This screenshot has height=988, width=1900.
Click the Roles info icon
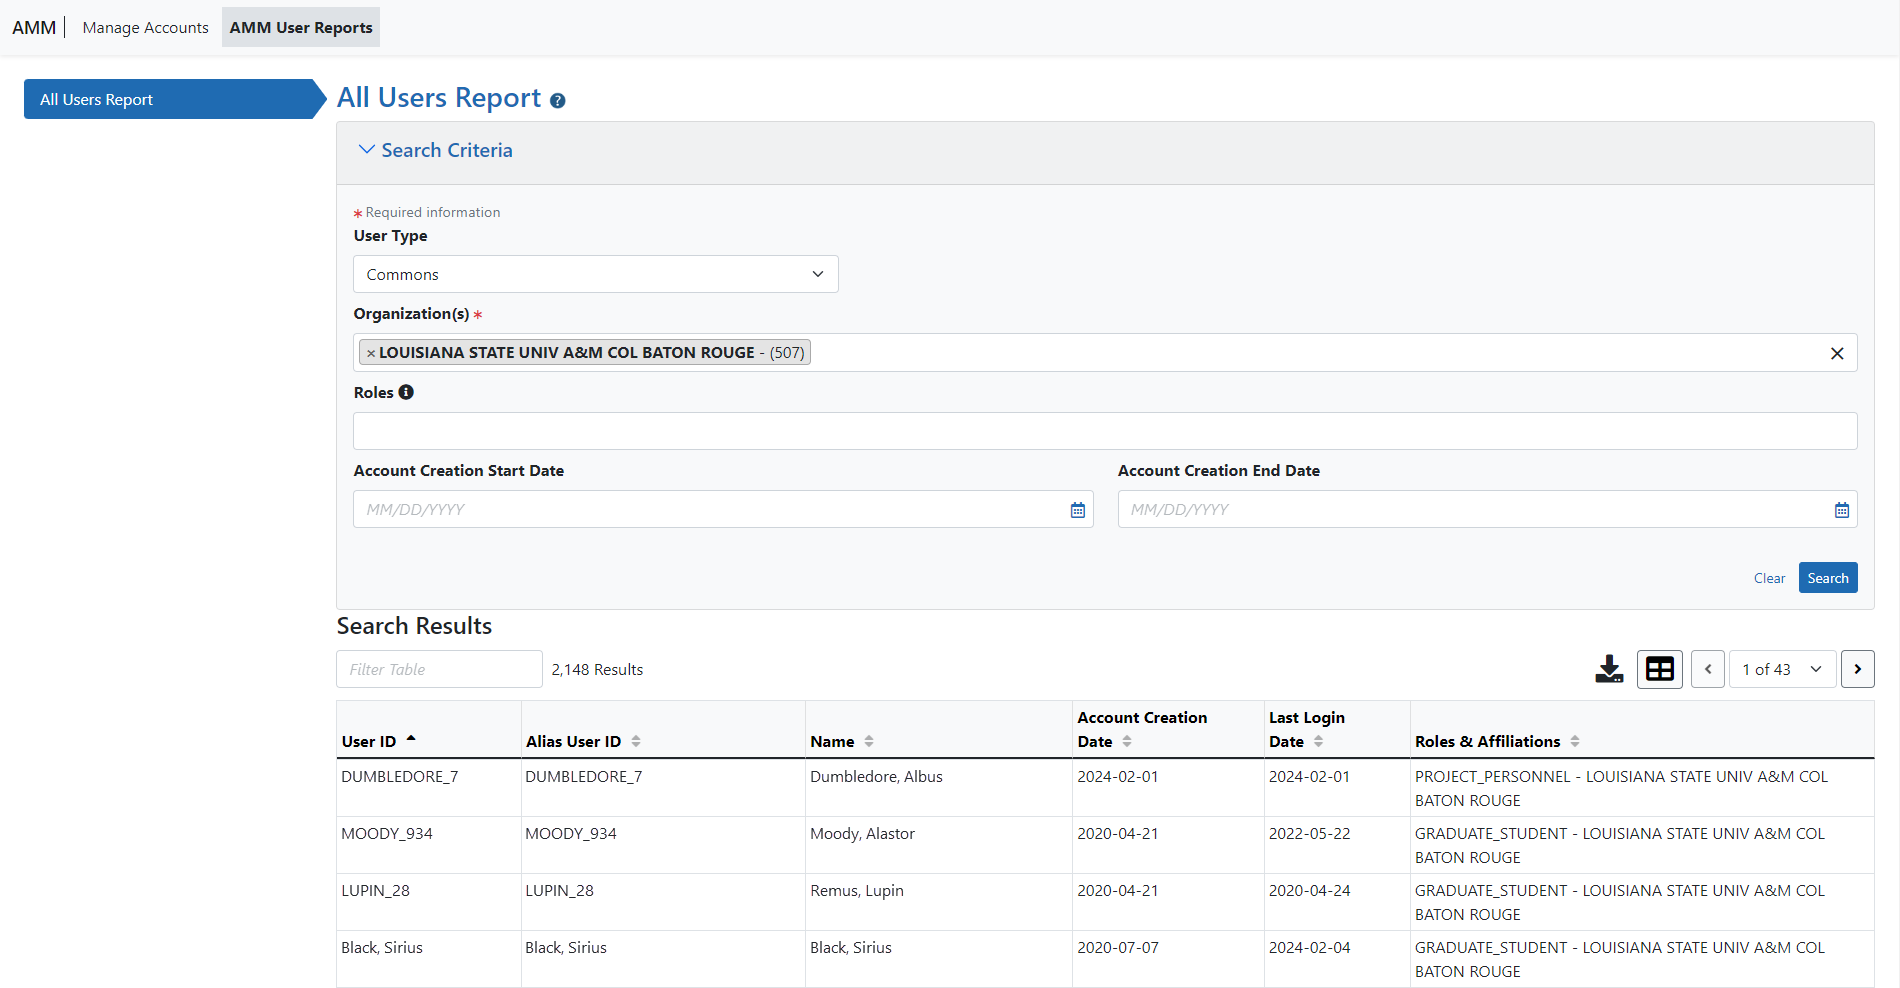tap(406, 392)
